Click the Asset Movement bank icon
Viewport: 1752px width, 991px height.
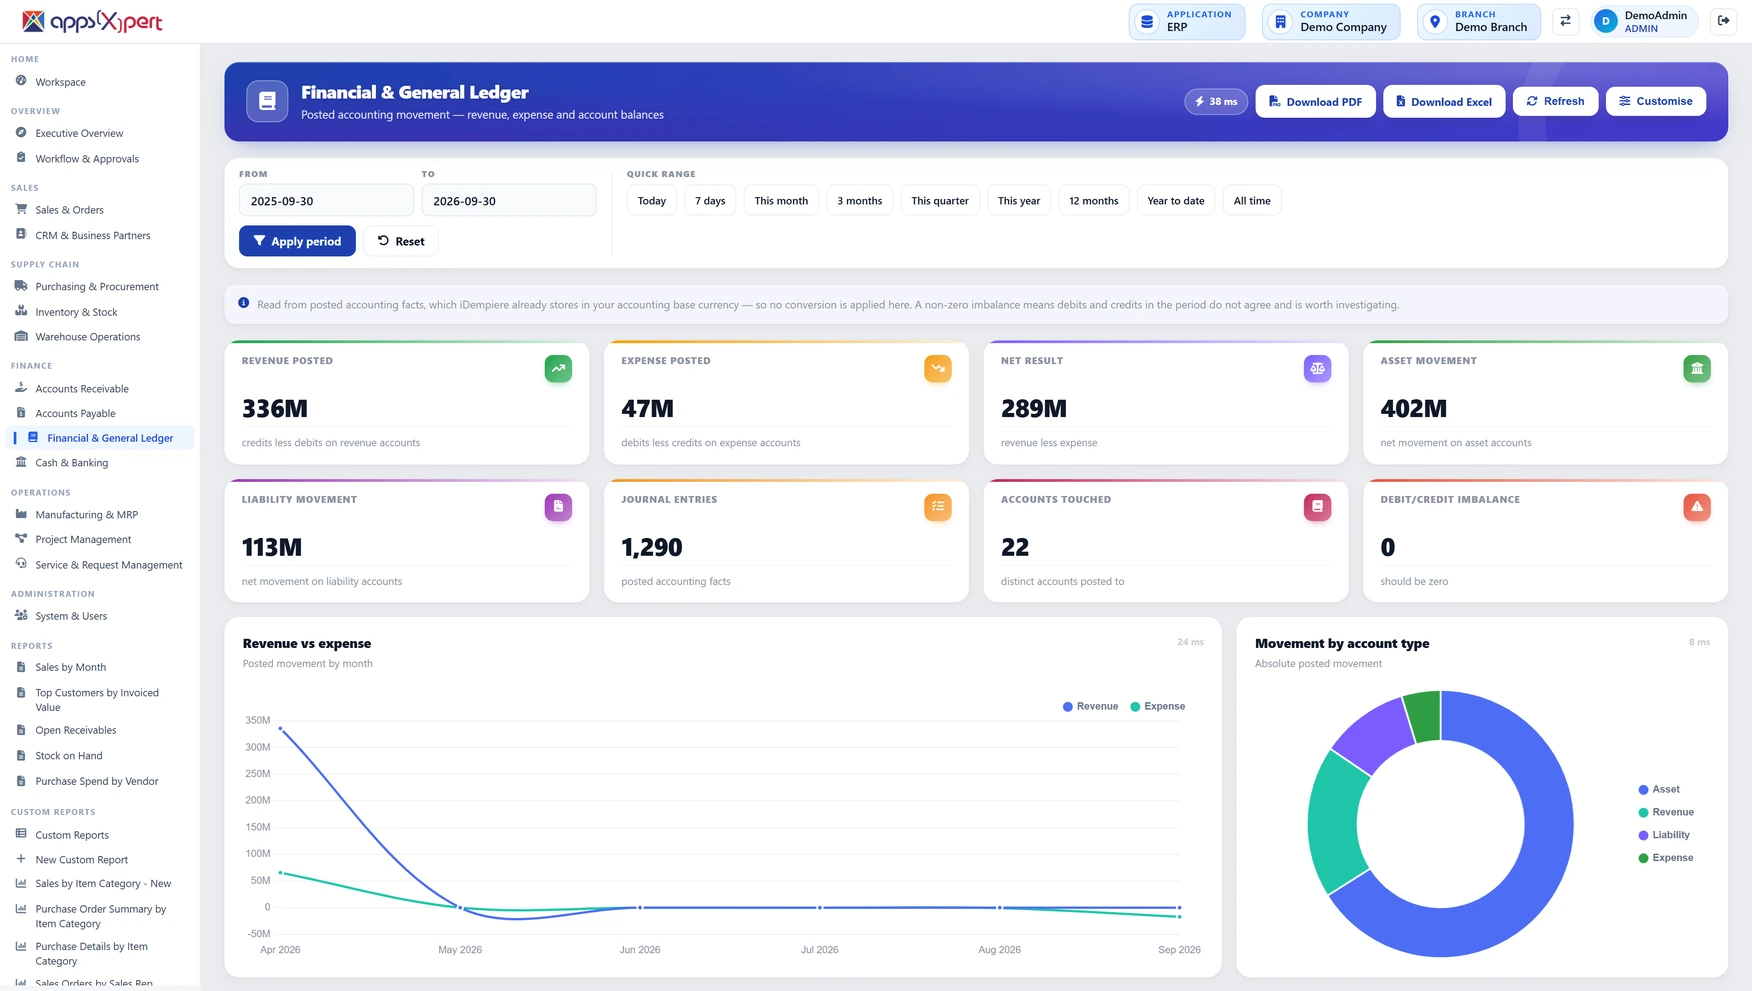click(1697, 369)
